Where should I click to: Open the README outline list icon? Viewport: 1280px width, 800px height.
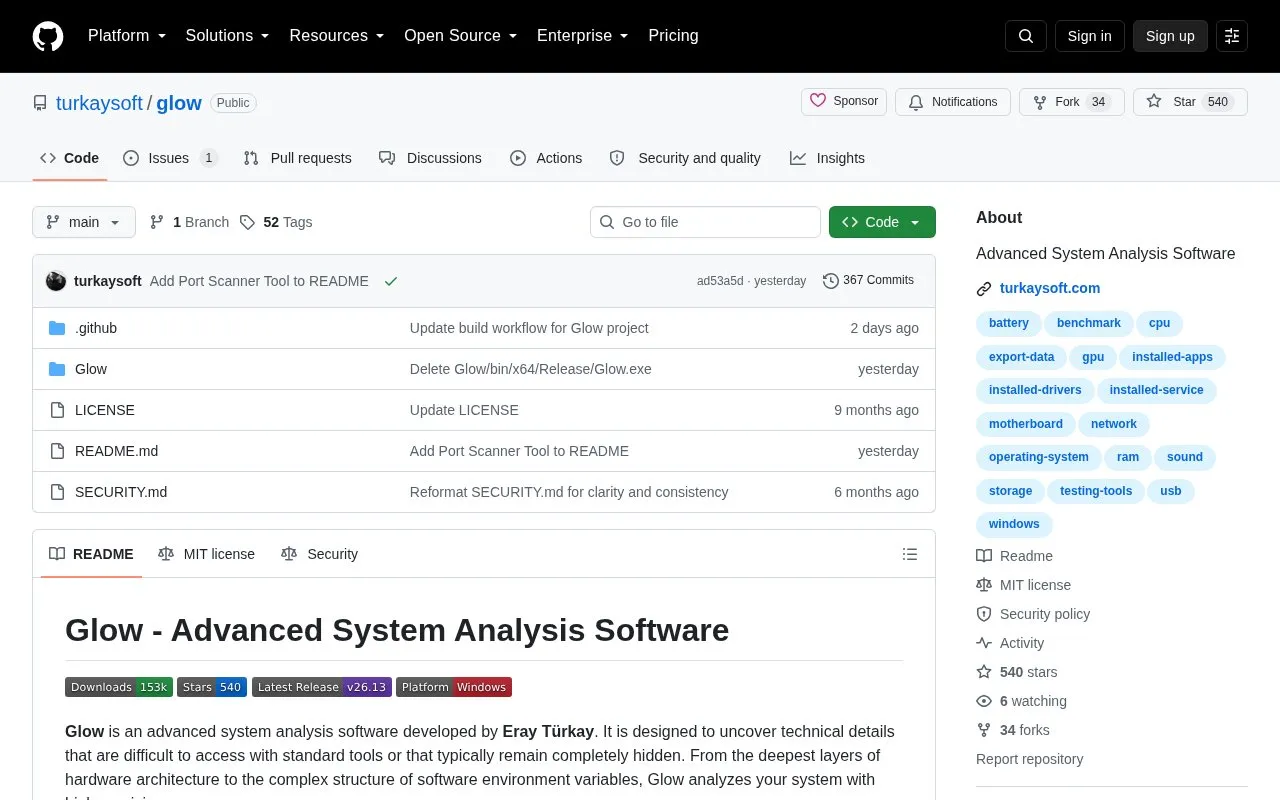(x=910, y=554)
